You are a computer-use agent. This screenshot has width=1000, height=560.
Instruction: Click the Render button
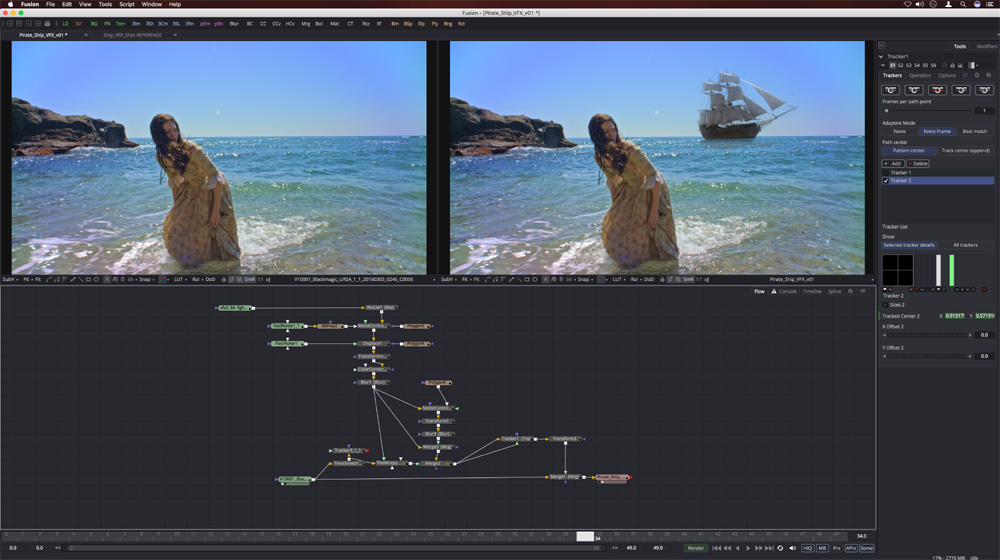click(695, 548)
